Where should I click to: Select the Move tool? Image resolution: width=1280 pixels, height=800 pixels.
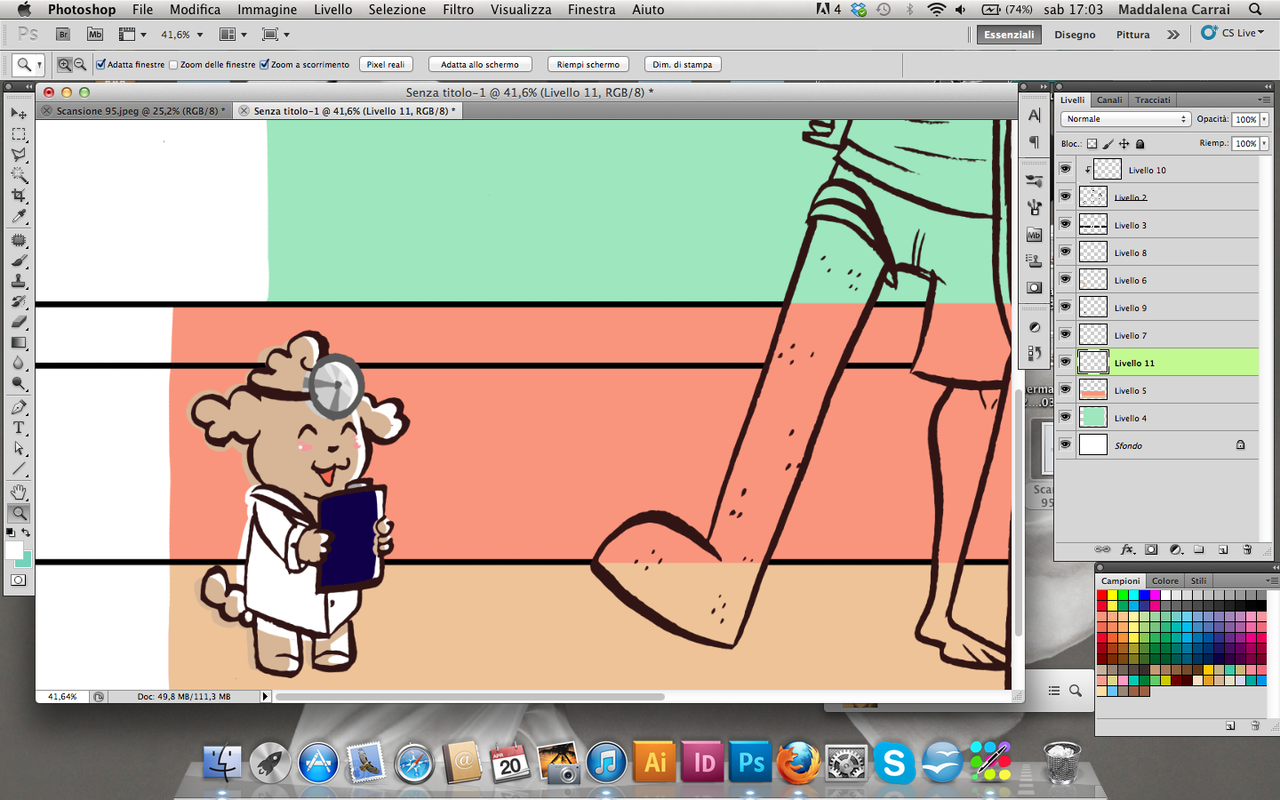(x=19, y=113)
